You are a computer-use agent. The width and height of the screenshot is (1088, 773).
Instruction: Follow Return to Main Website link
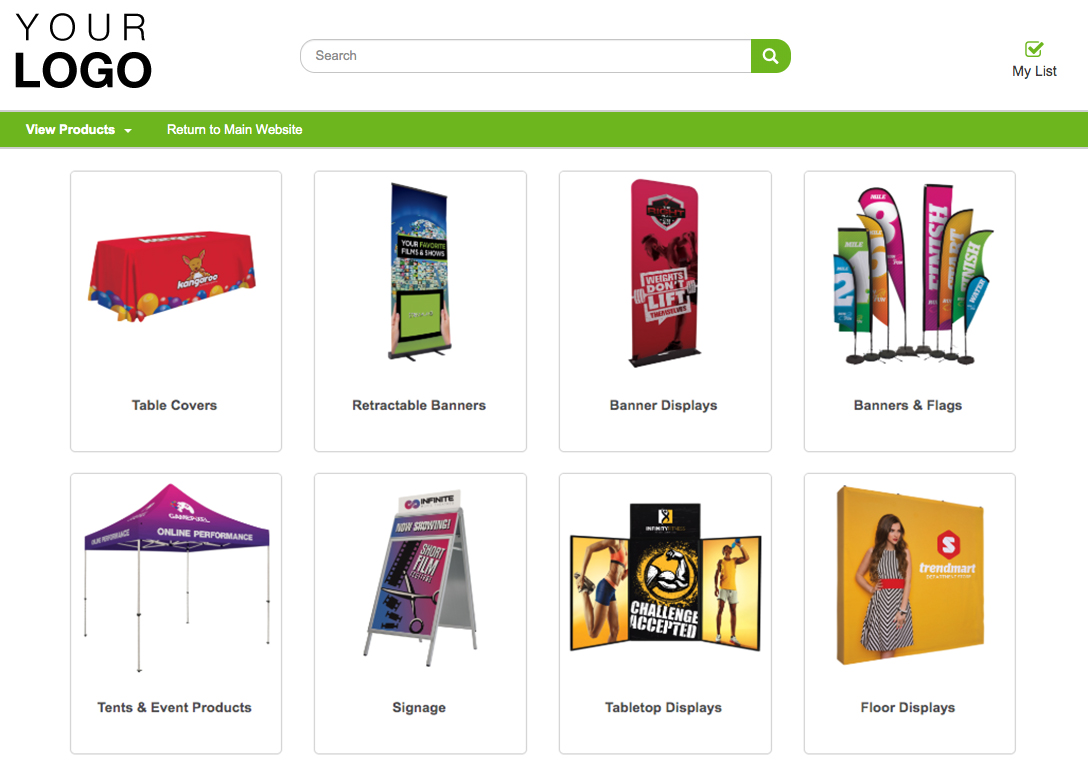click(x=235, y=130)
